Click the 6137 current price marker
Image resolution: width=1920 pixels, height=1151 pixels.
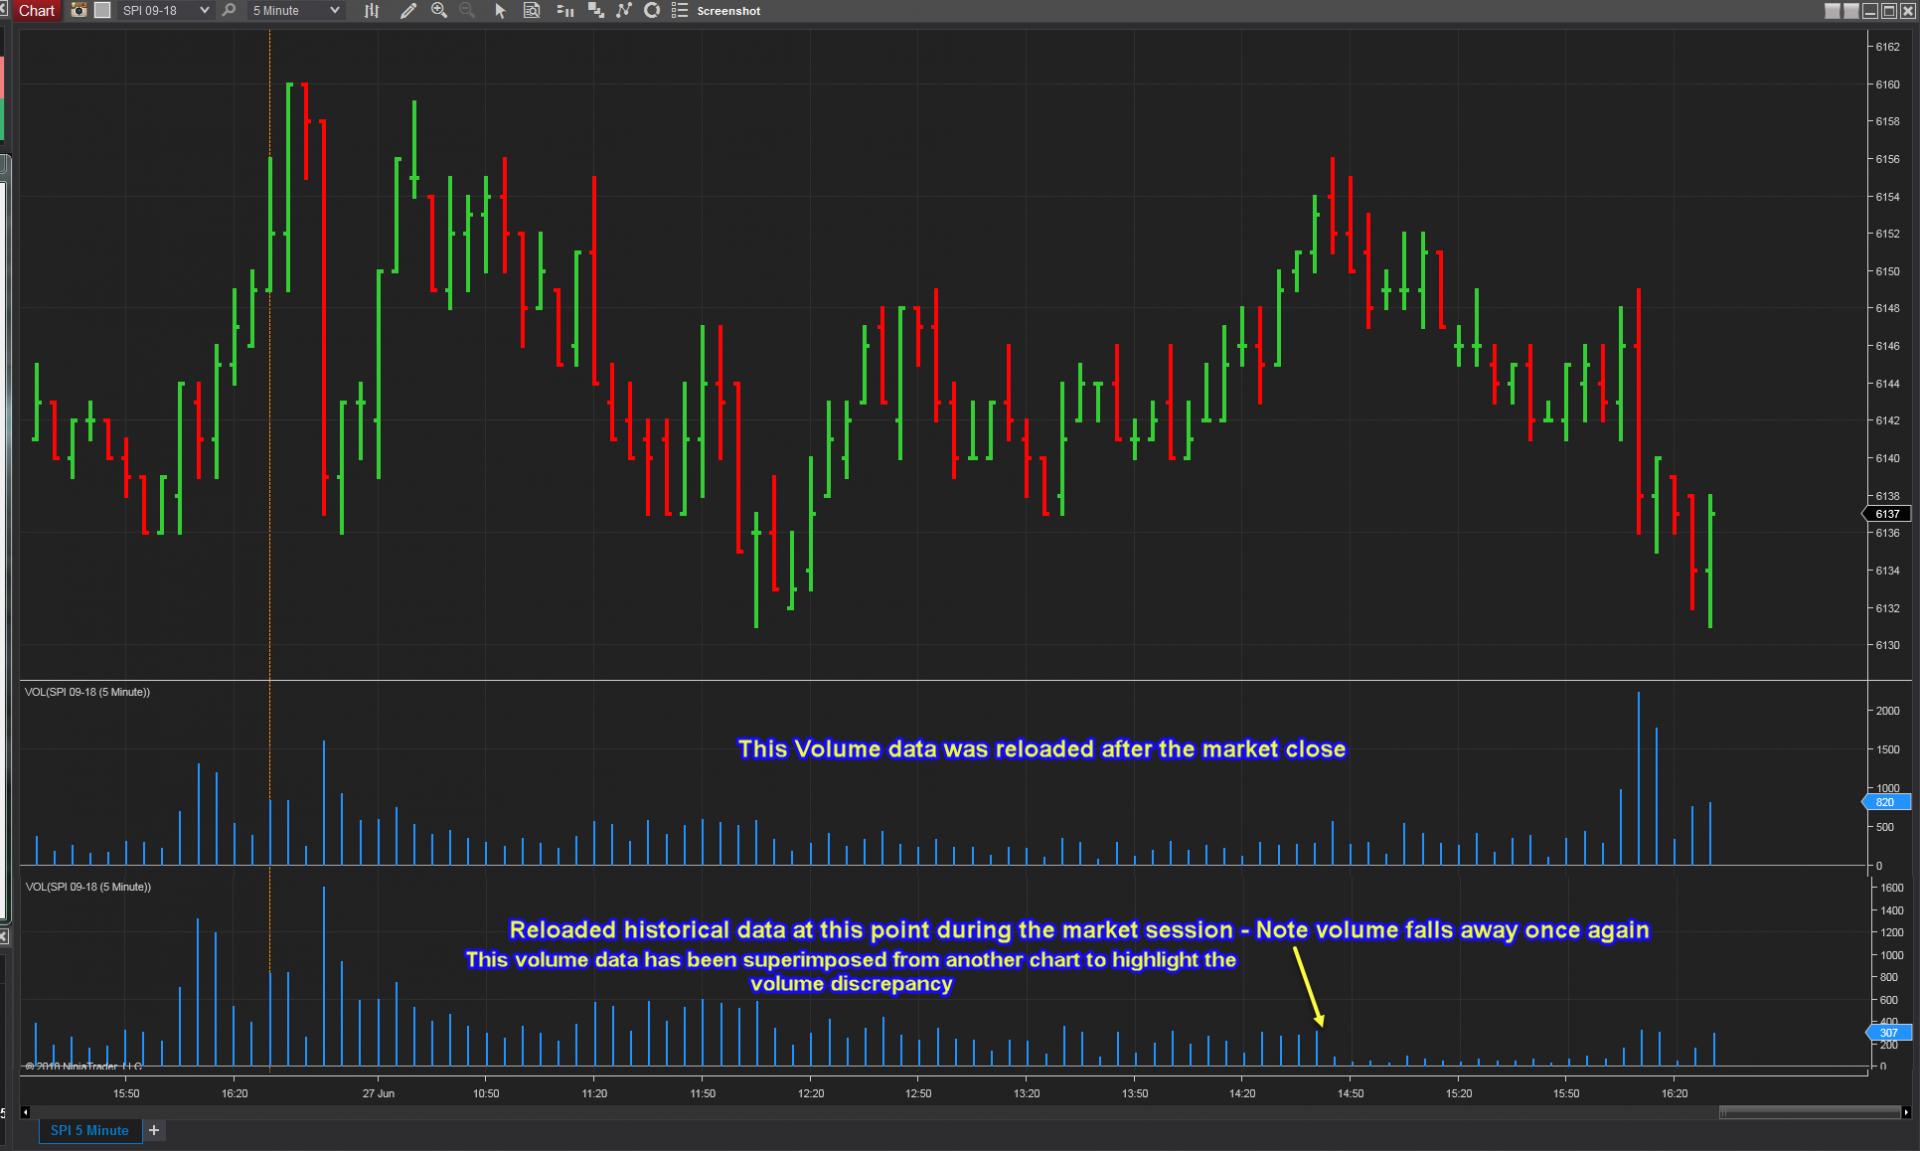tap(1887, 514)
